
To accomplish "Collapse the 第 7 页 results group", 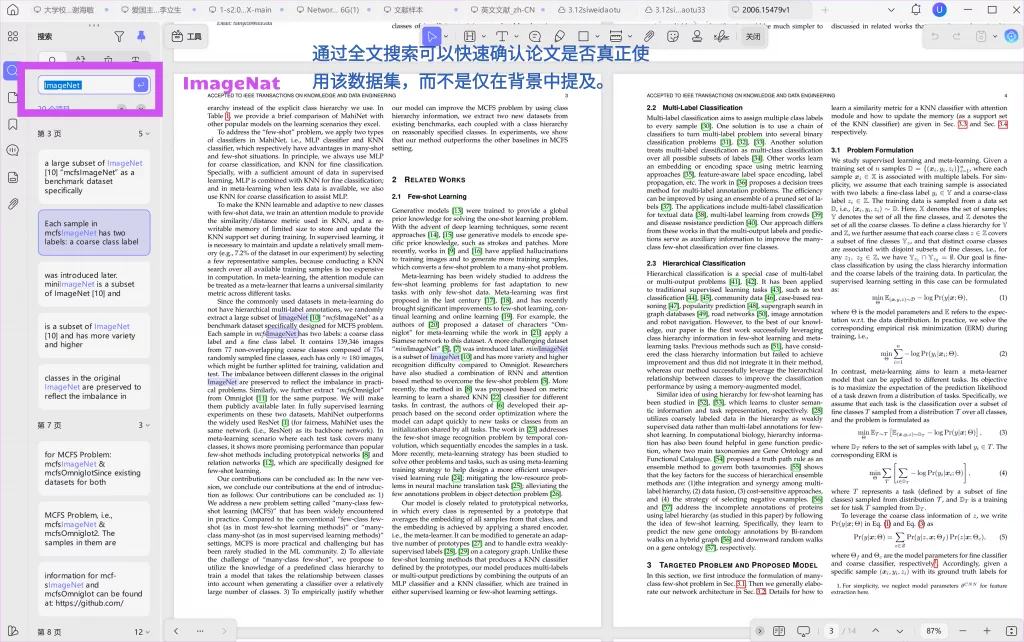I will [146, 425].
